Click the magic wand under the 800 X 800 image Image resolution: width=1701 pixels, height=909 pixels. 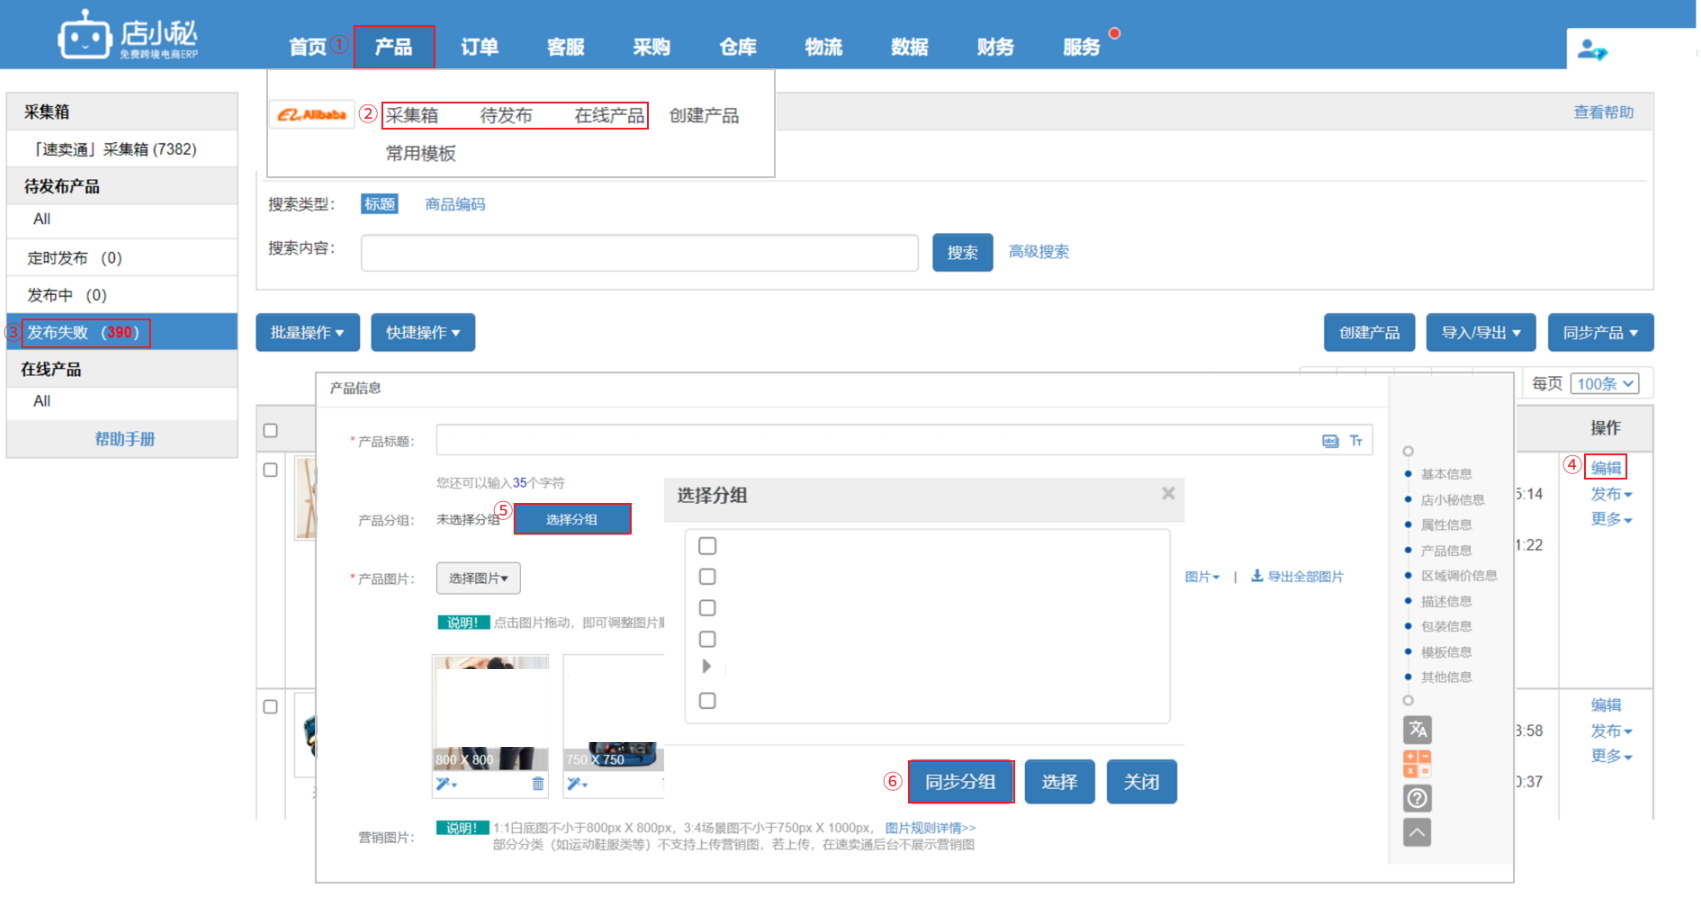[x=445, y=784]
